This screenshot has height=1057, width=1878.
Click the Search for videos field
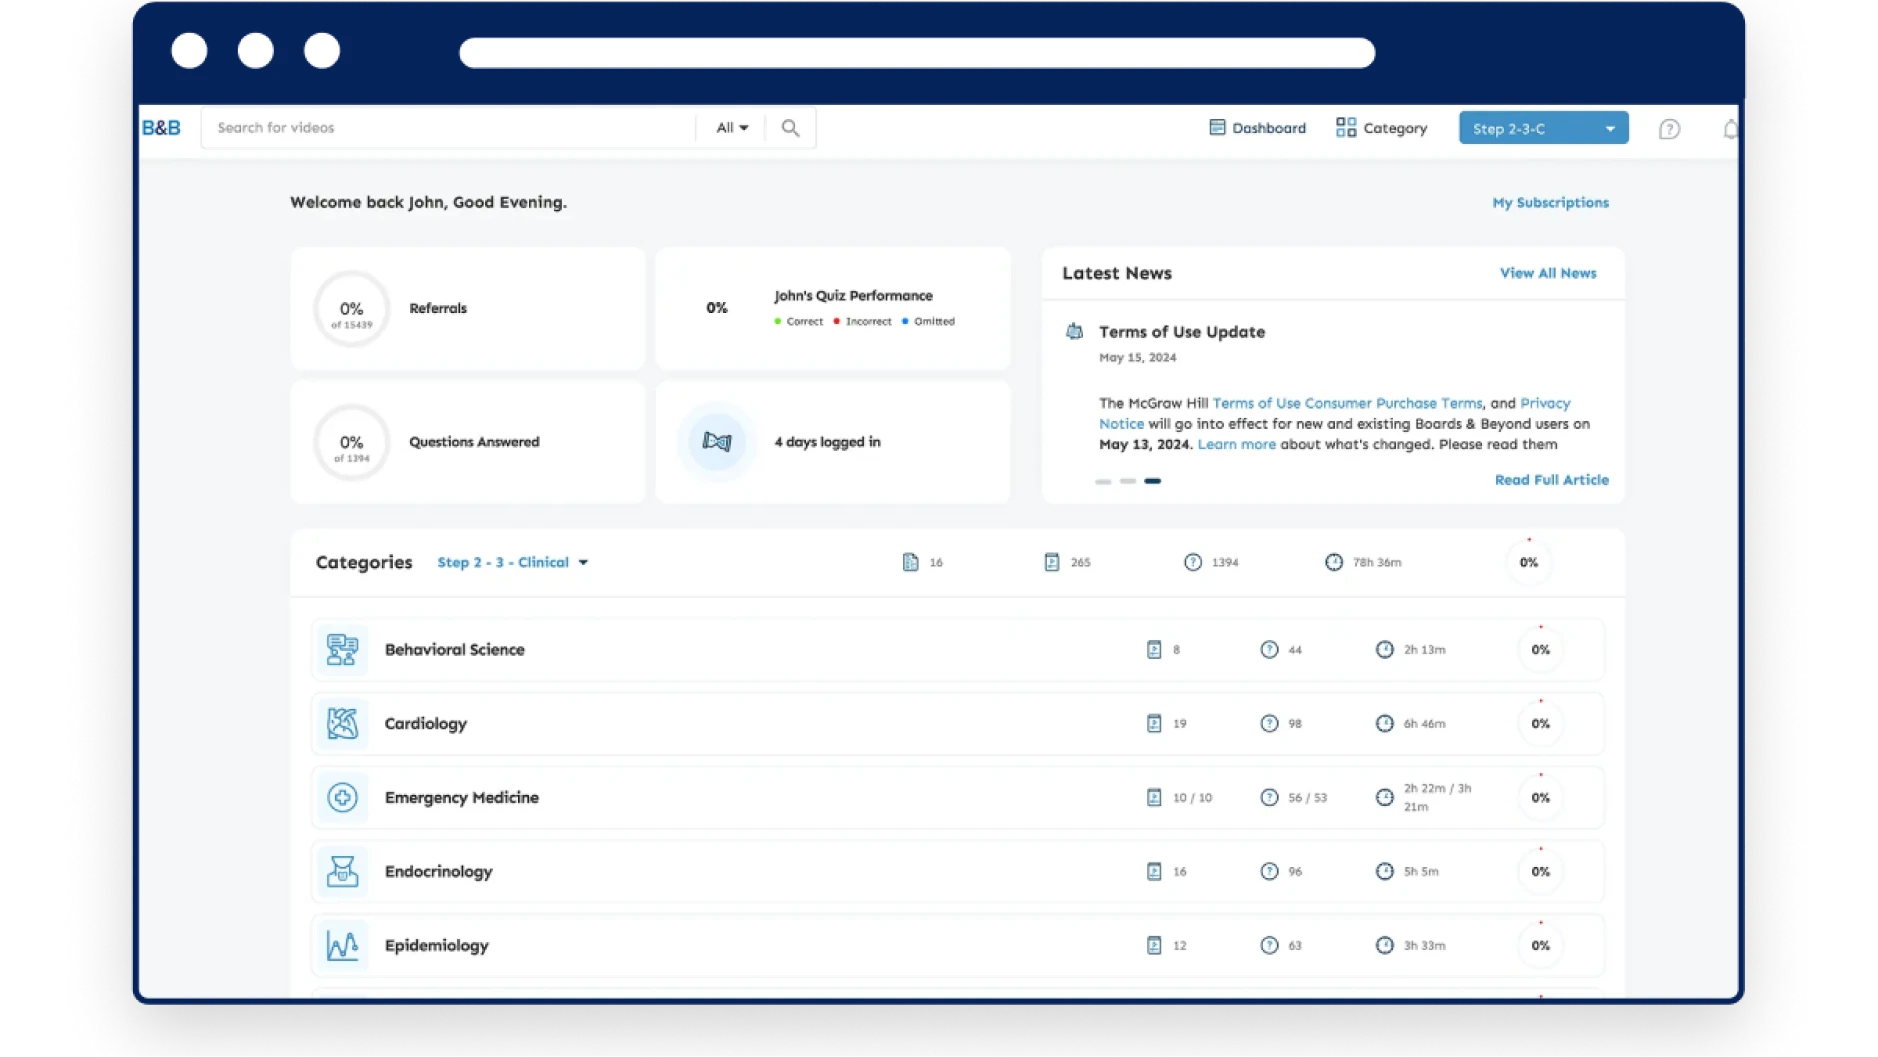pos(448,128)
